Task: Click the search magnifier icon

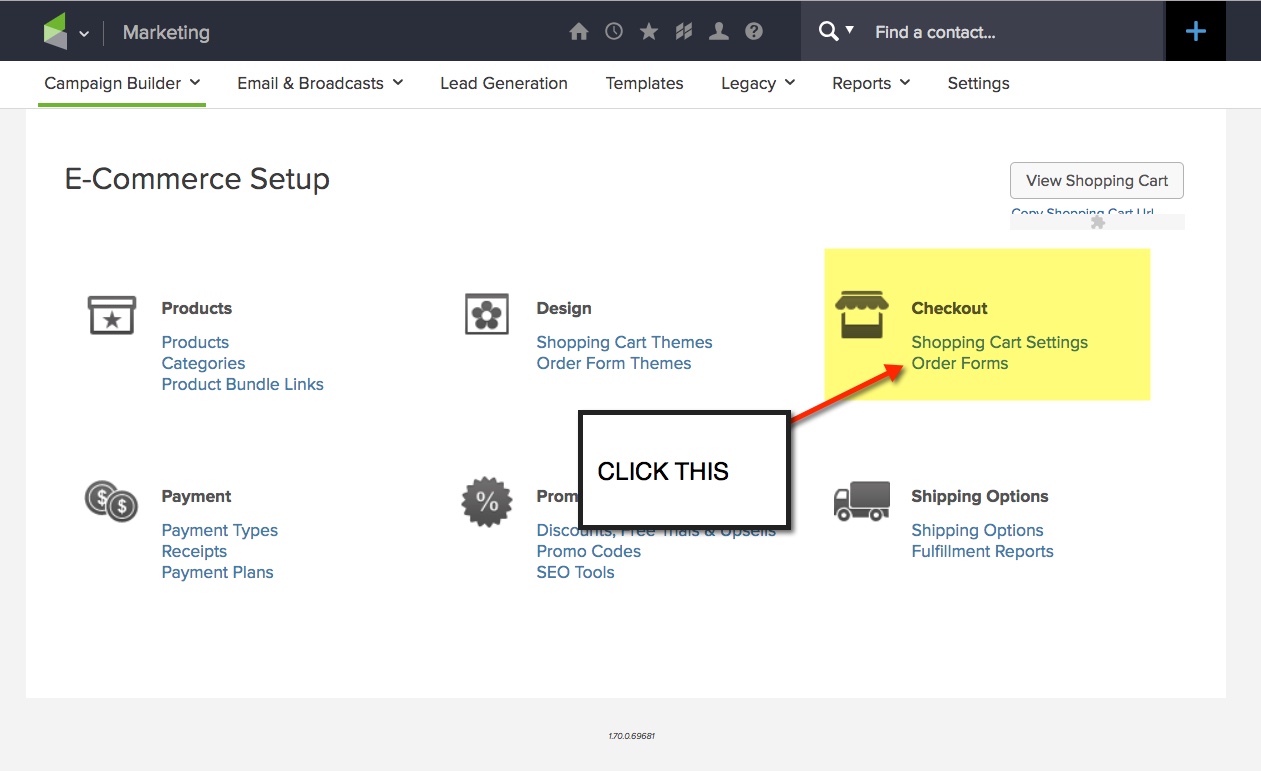Action: (828, 31)
